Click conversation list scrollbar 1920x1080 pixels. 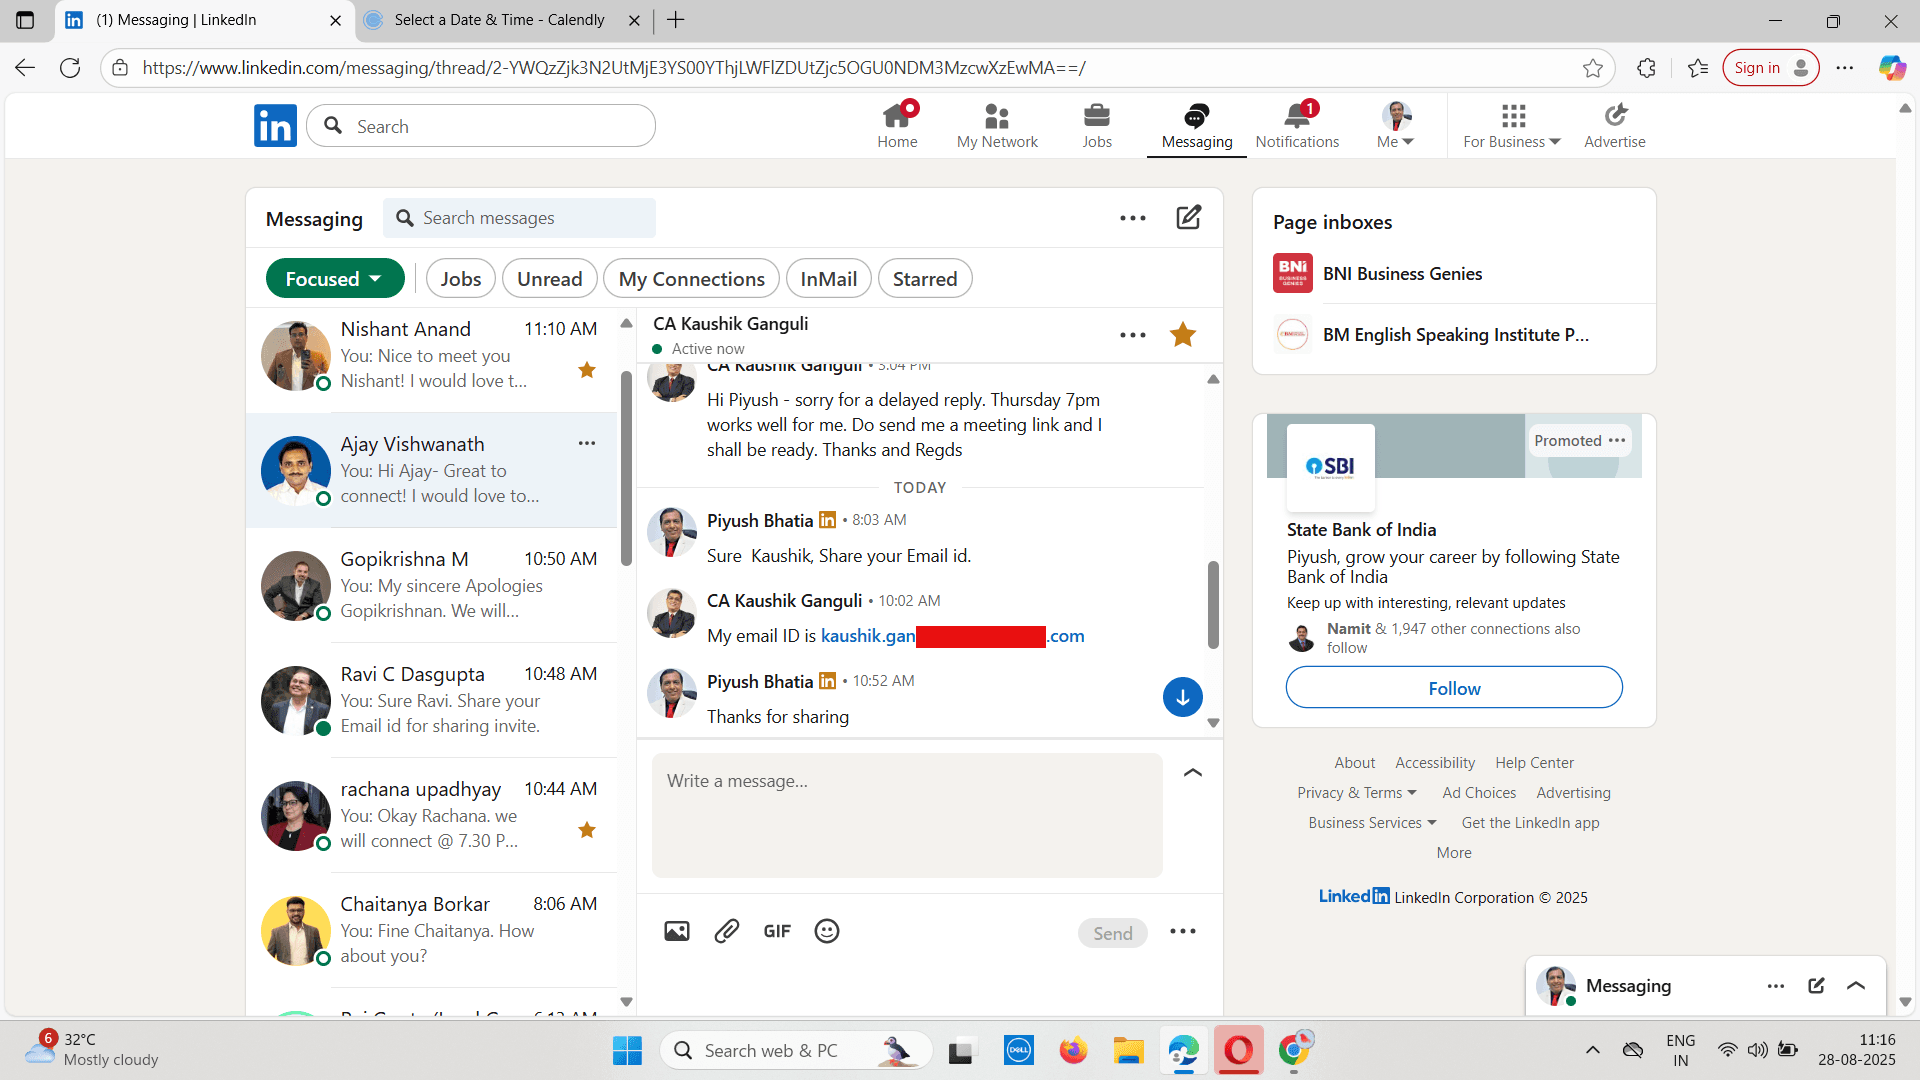pyautogui.click(x=626, y=467)
